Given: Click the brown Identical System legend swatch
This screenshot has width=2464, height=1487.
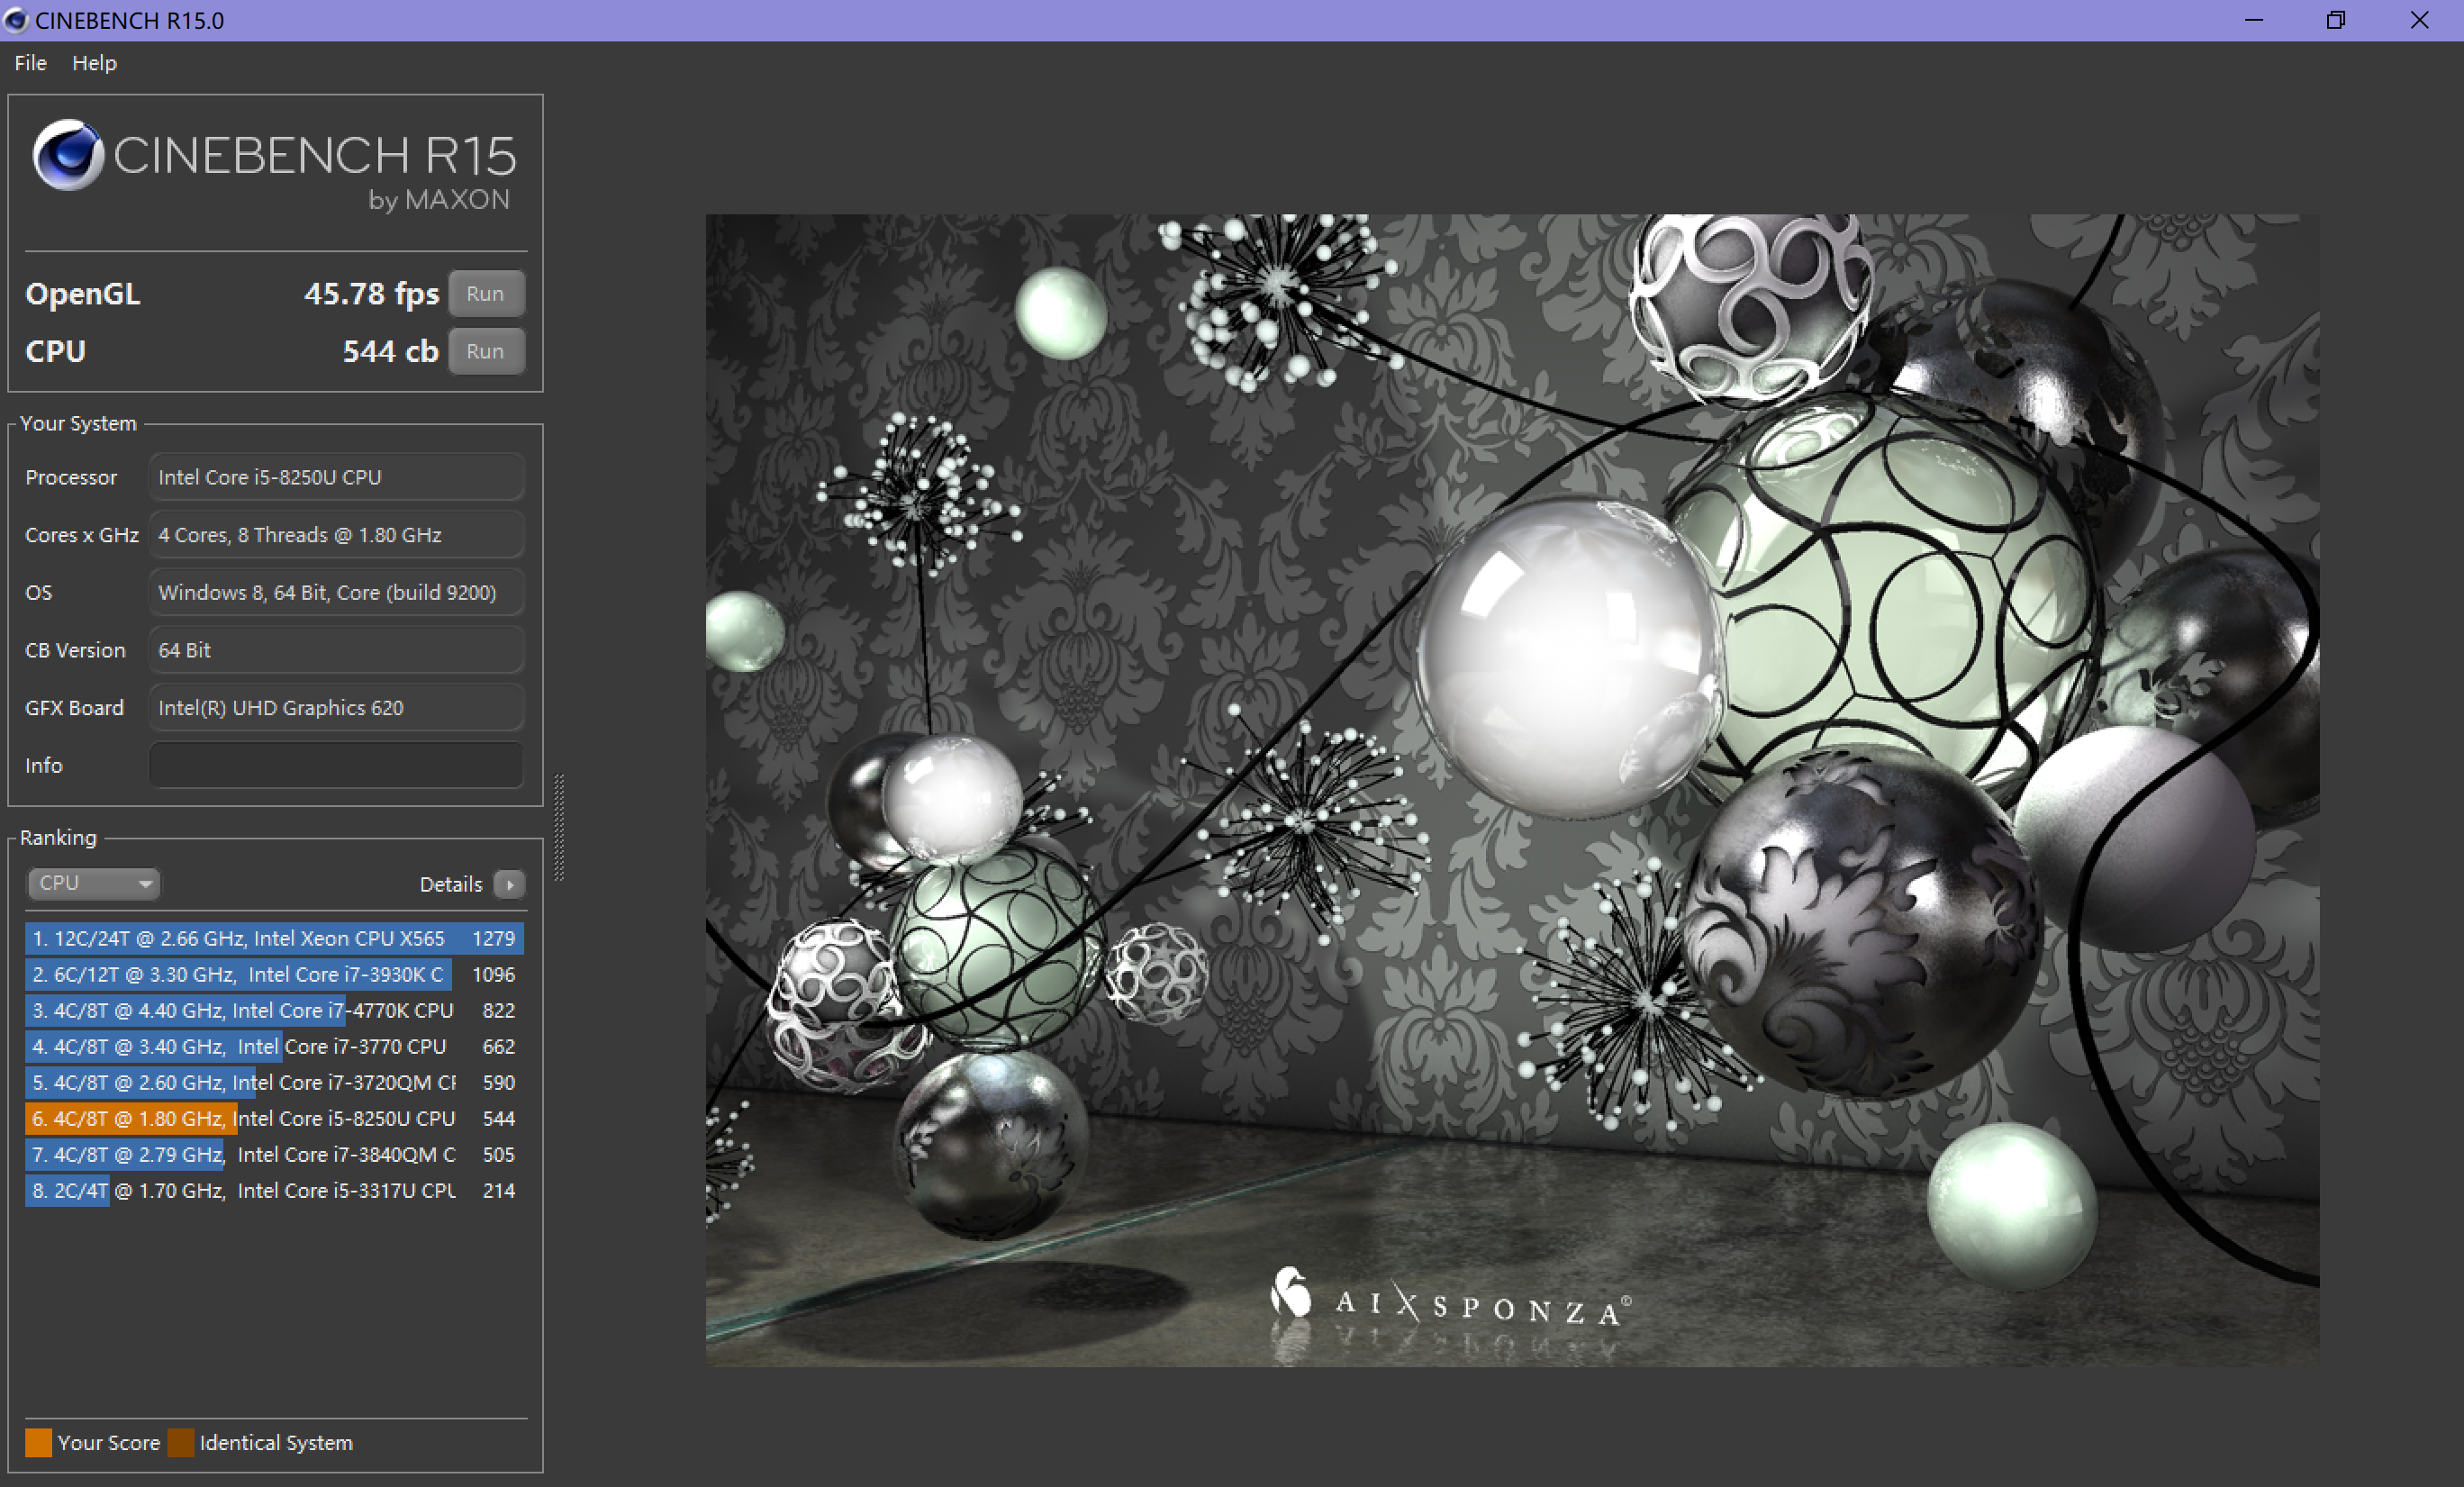Looking at the screenshot, I should [x=181, y=1442].
